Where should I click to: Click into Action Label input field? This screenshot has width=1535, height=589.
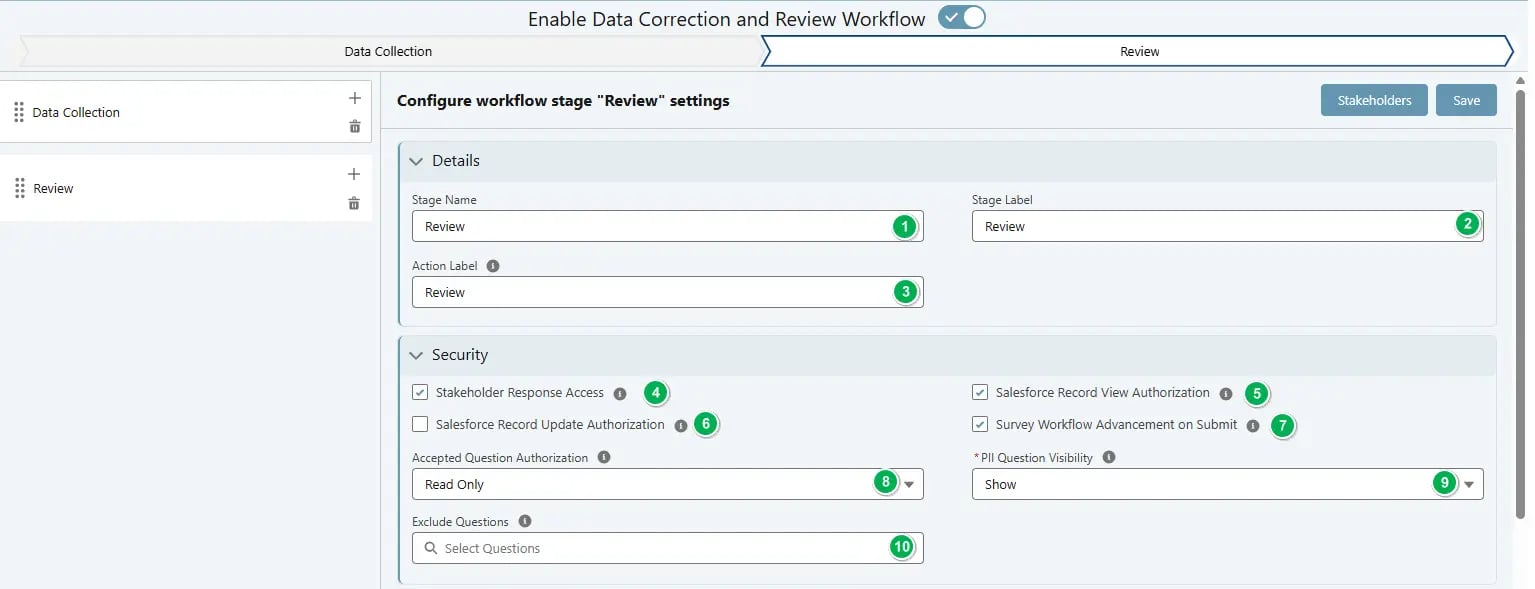[x=667, y=292]
